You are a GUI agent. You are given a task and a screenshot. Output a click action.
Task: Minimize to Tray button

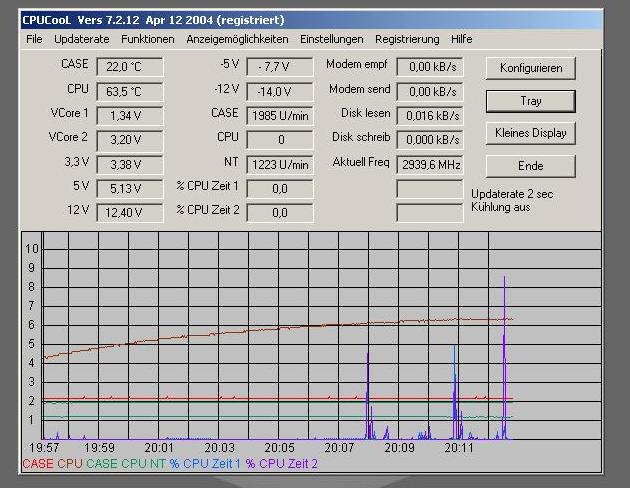(x=531, y=101)
